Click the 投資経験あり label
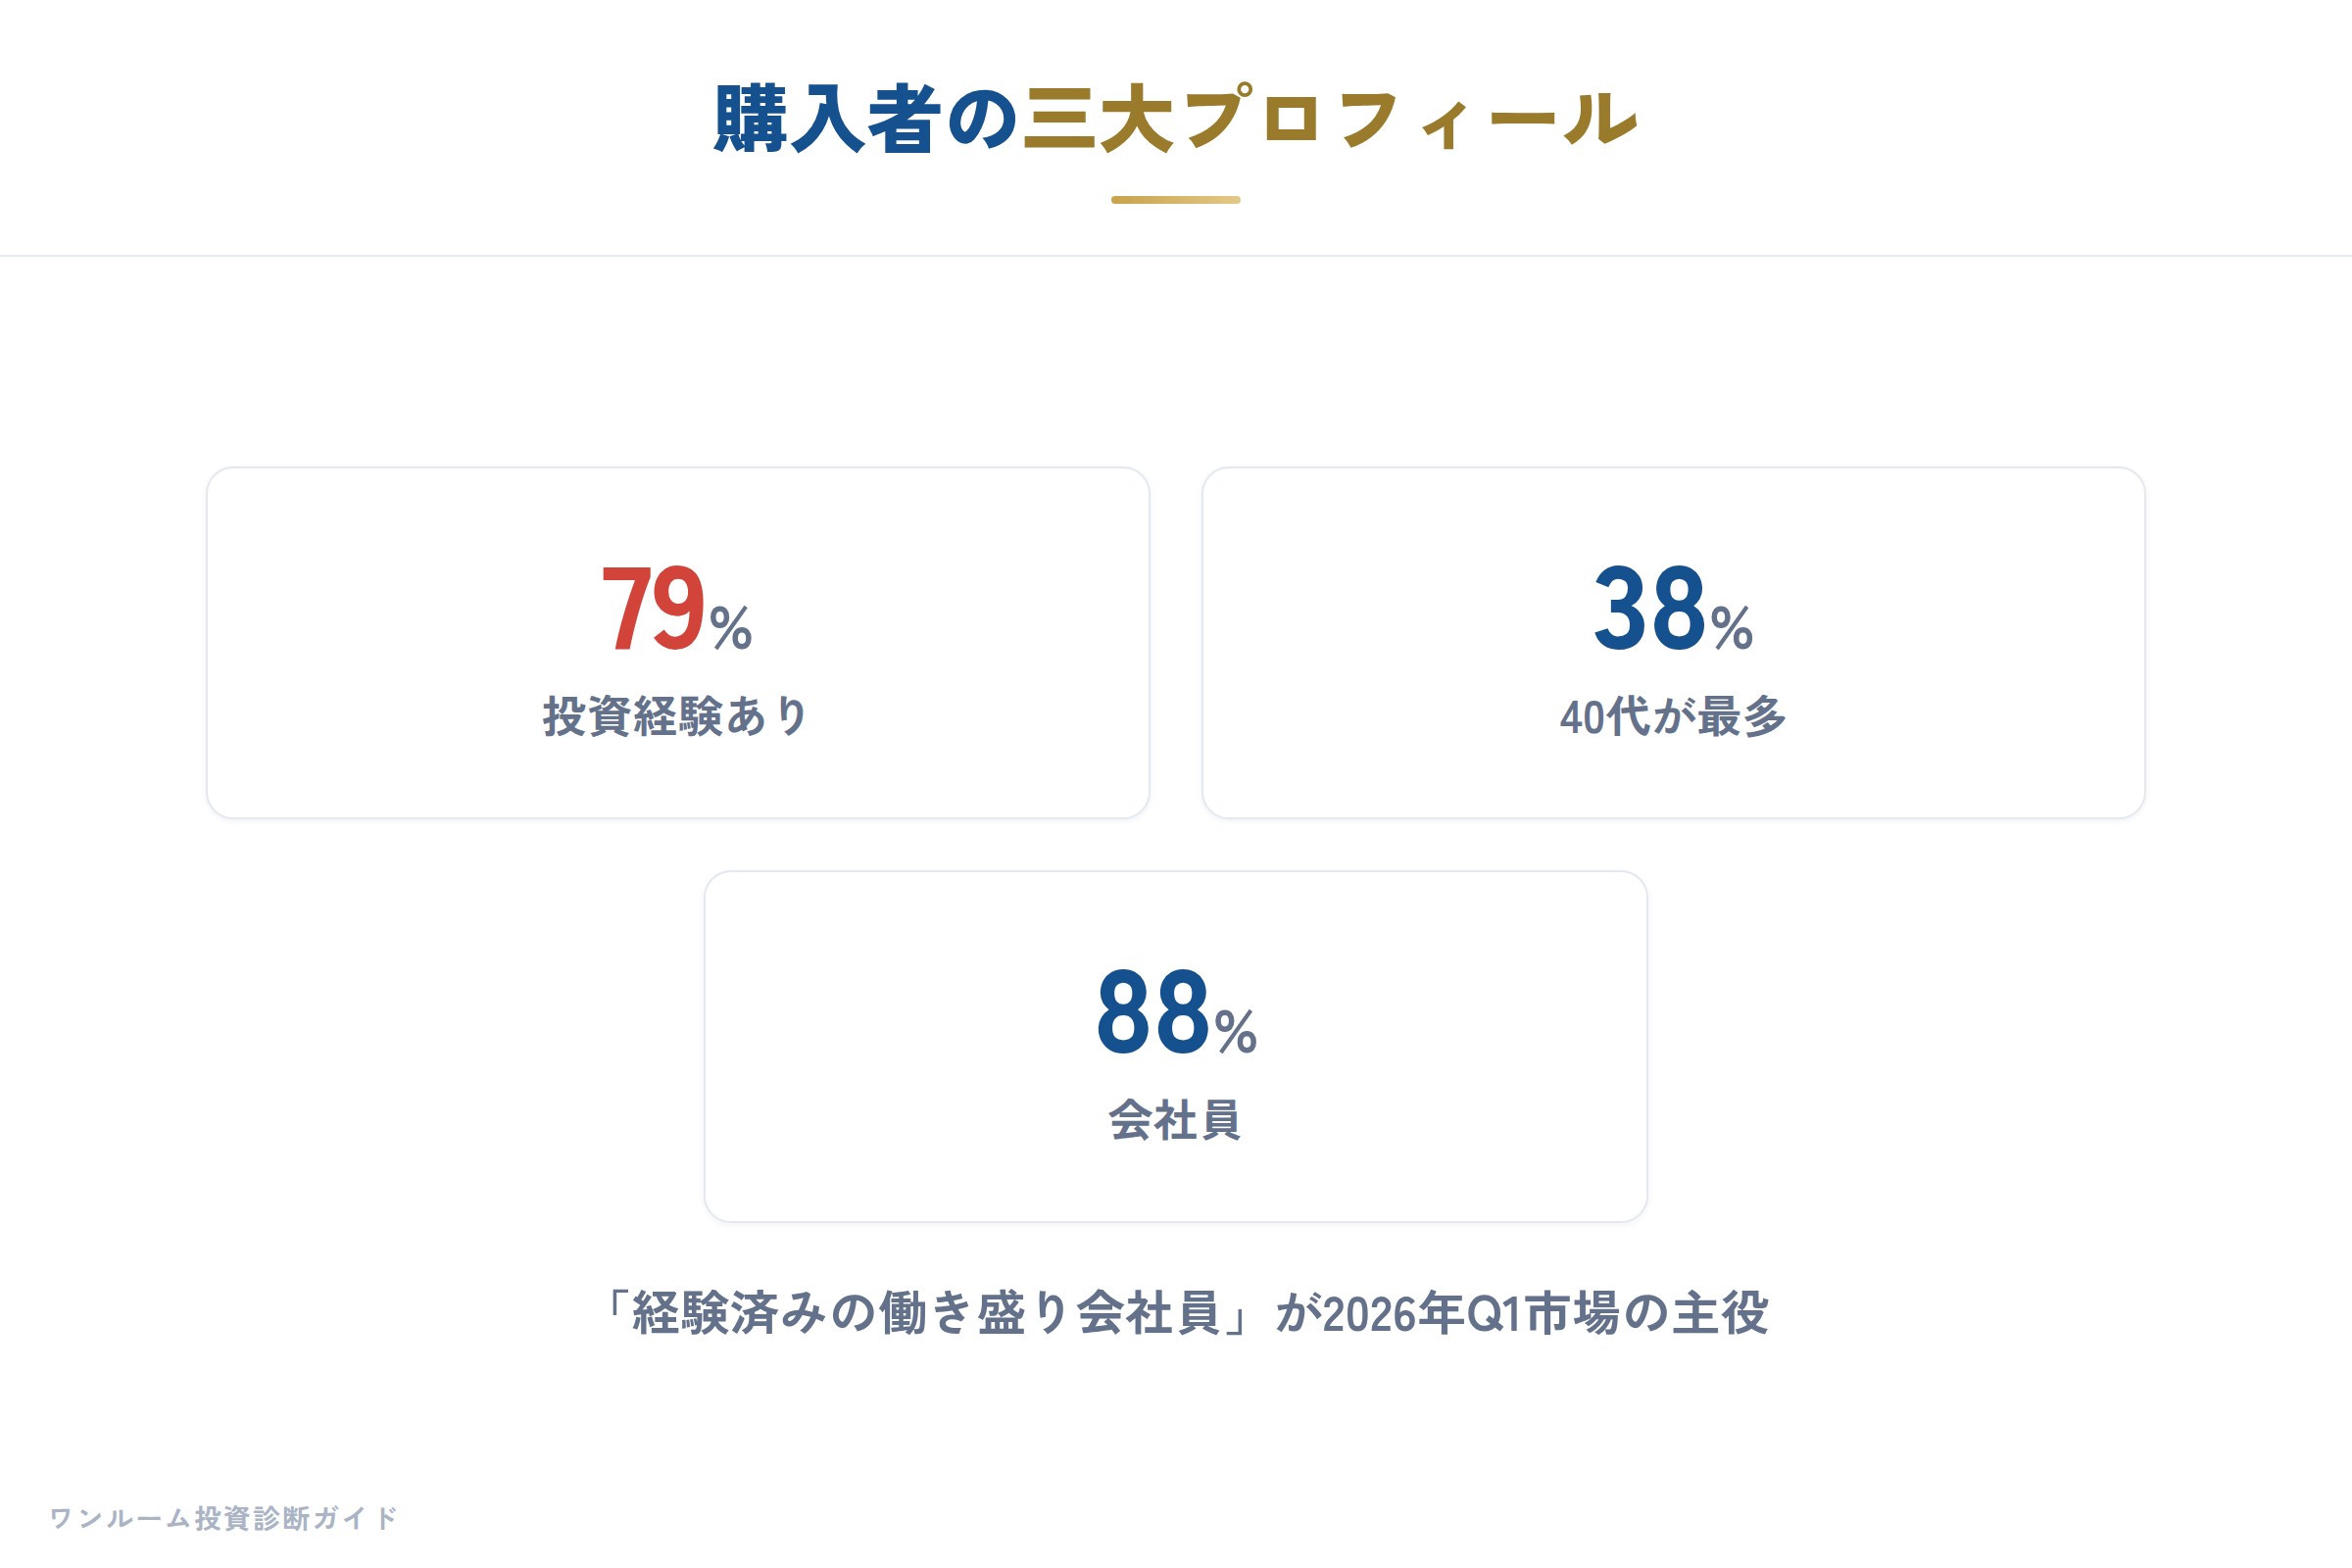The image size is (2352, 1568). tap(677, 716)
